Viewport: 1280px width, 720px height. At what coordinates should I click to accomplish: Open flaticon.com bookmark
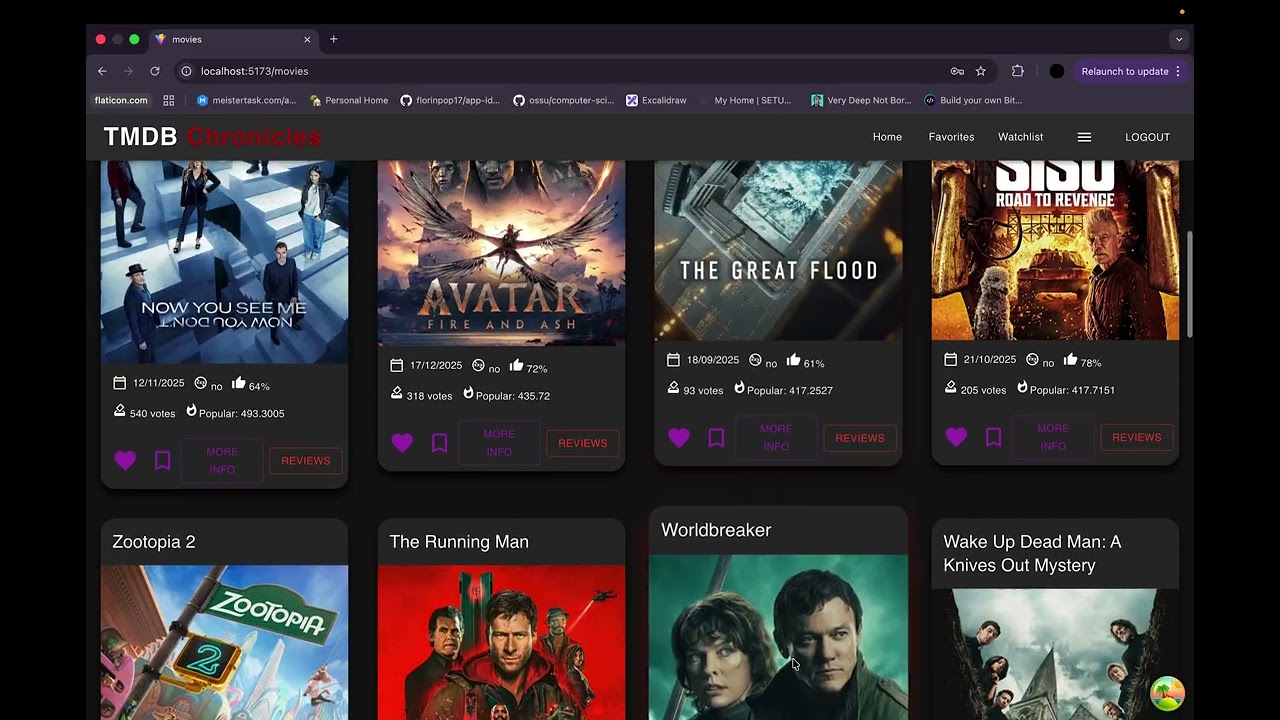(x=121, y=100)
